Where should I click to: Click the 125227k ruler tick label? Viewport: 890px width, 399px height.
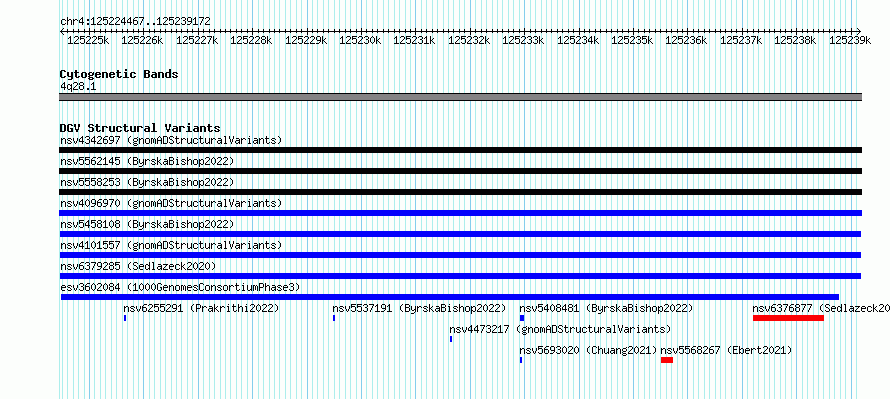coord(197,40)
